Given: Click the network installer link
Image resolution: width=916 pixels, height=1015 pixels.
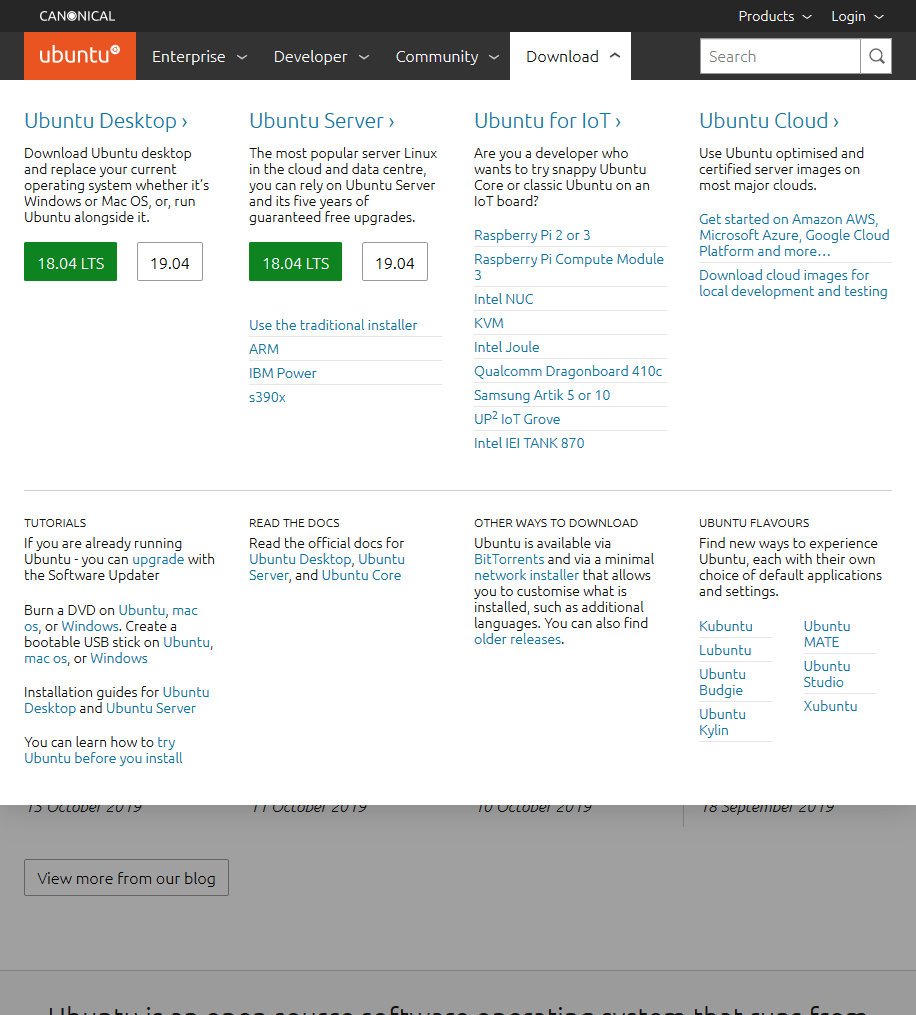Looking at the screenshot, I should pos(526,575).
